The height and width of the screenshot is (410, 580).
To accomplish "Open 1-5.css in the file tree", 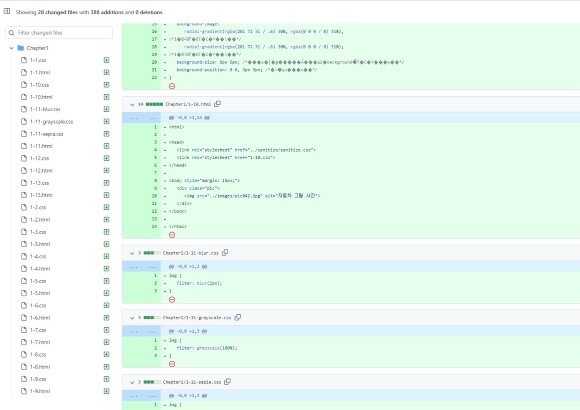I will point(38,281).
